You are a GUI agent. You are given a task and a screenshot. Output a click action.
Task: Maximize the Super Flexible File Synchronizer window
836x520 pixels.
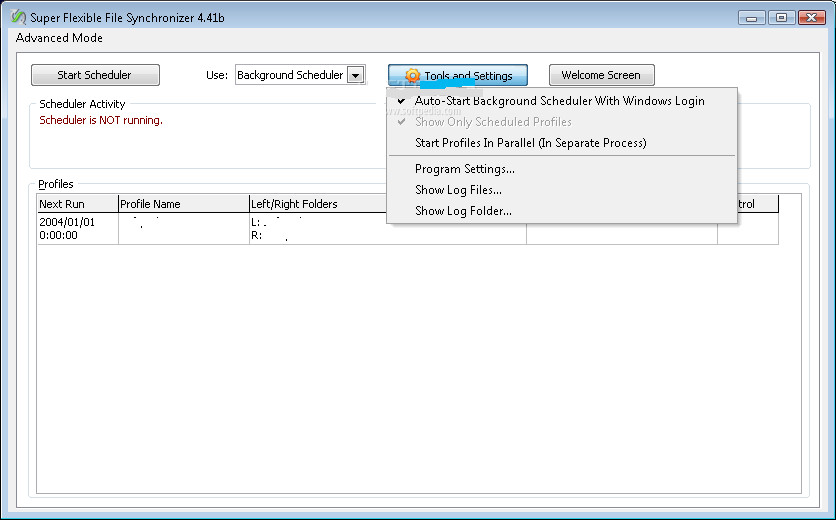point(781,18)
